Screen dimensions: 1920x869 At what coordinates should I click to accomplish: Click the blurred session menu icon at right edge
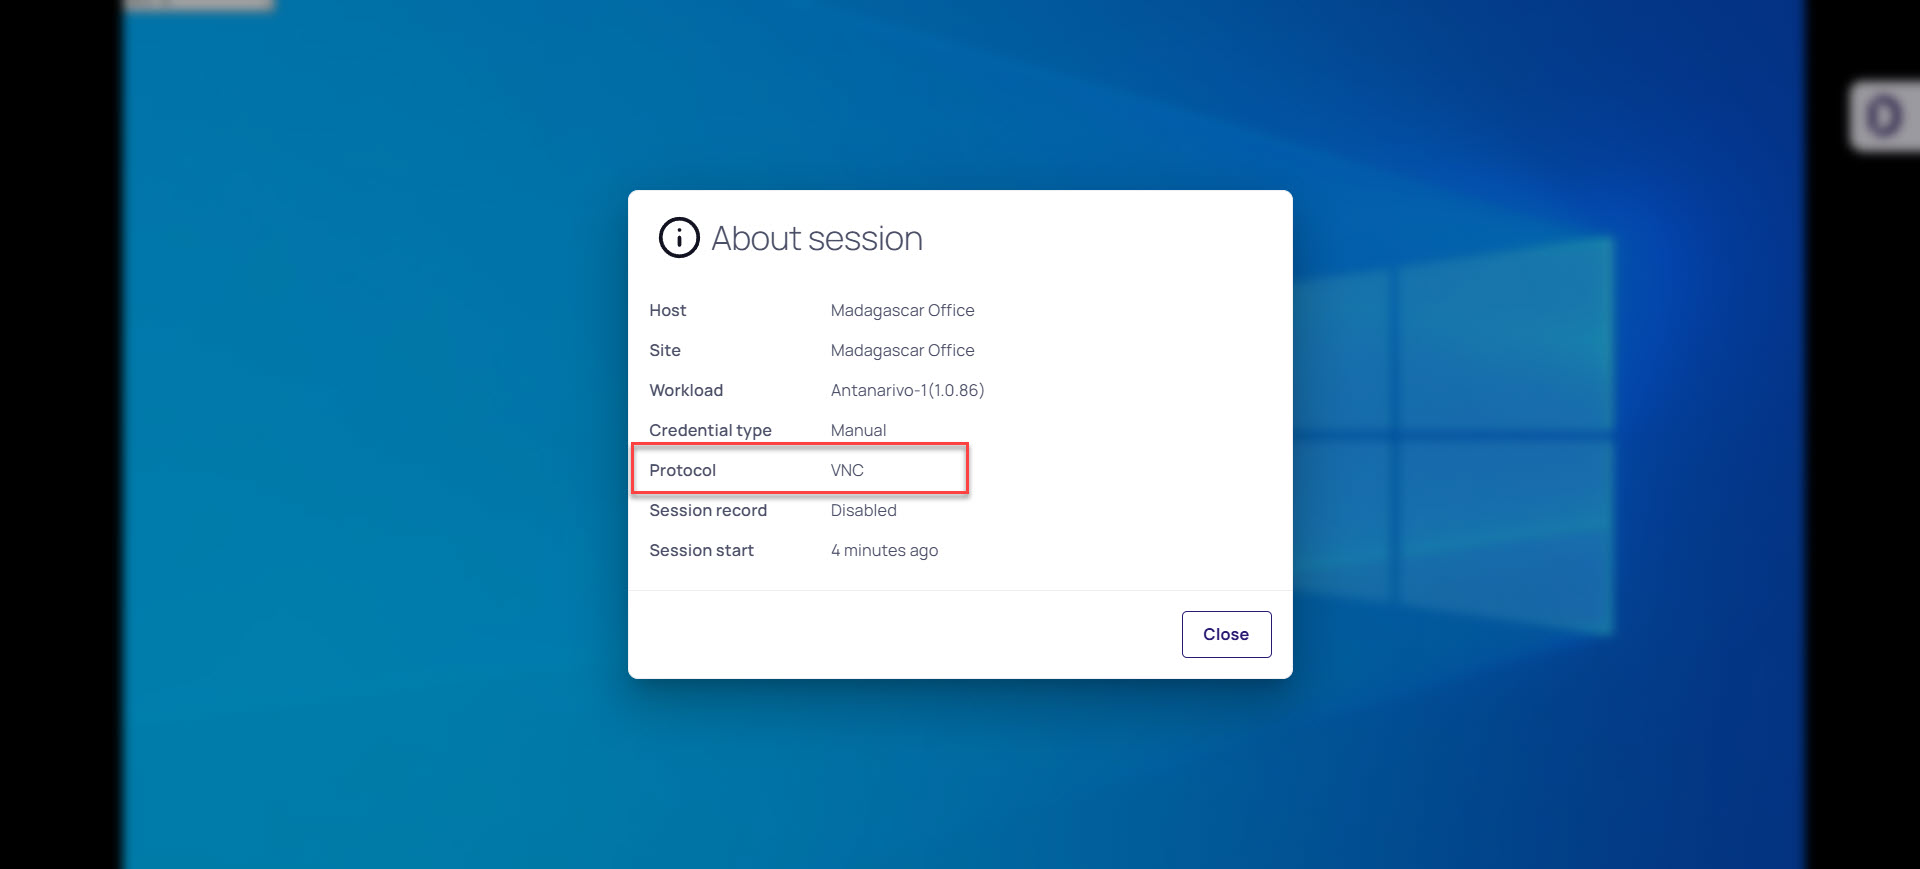(x=1884, y=117)
